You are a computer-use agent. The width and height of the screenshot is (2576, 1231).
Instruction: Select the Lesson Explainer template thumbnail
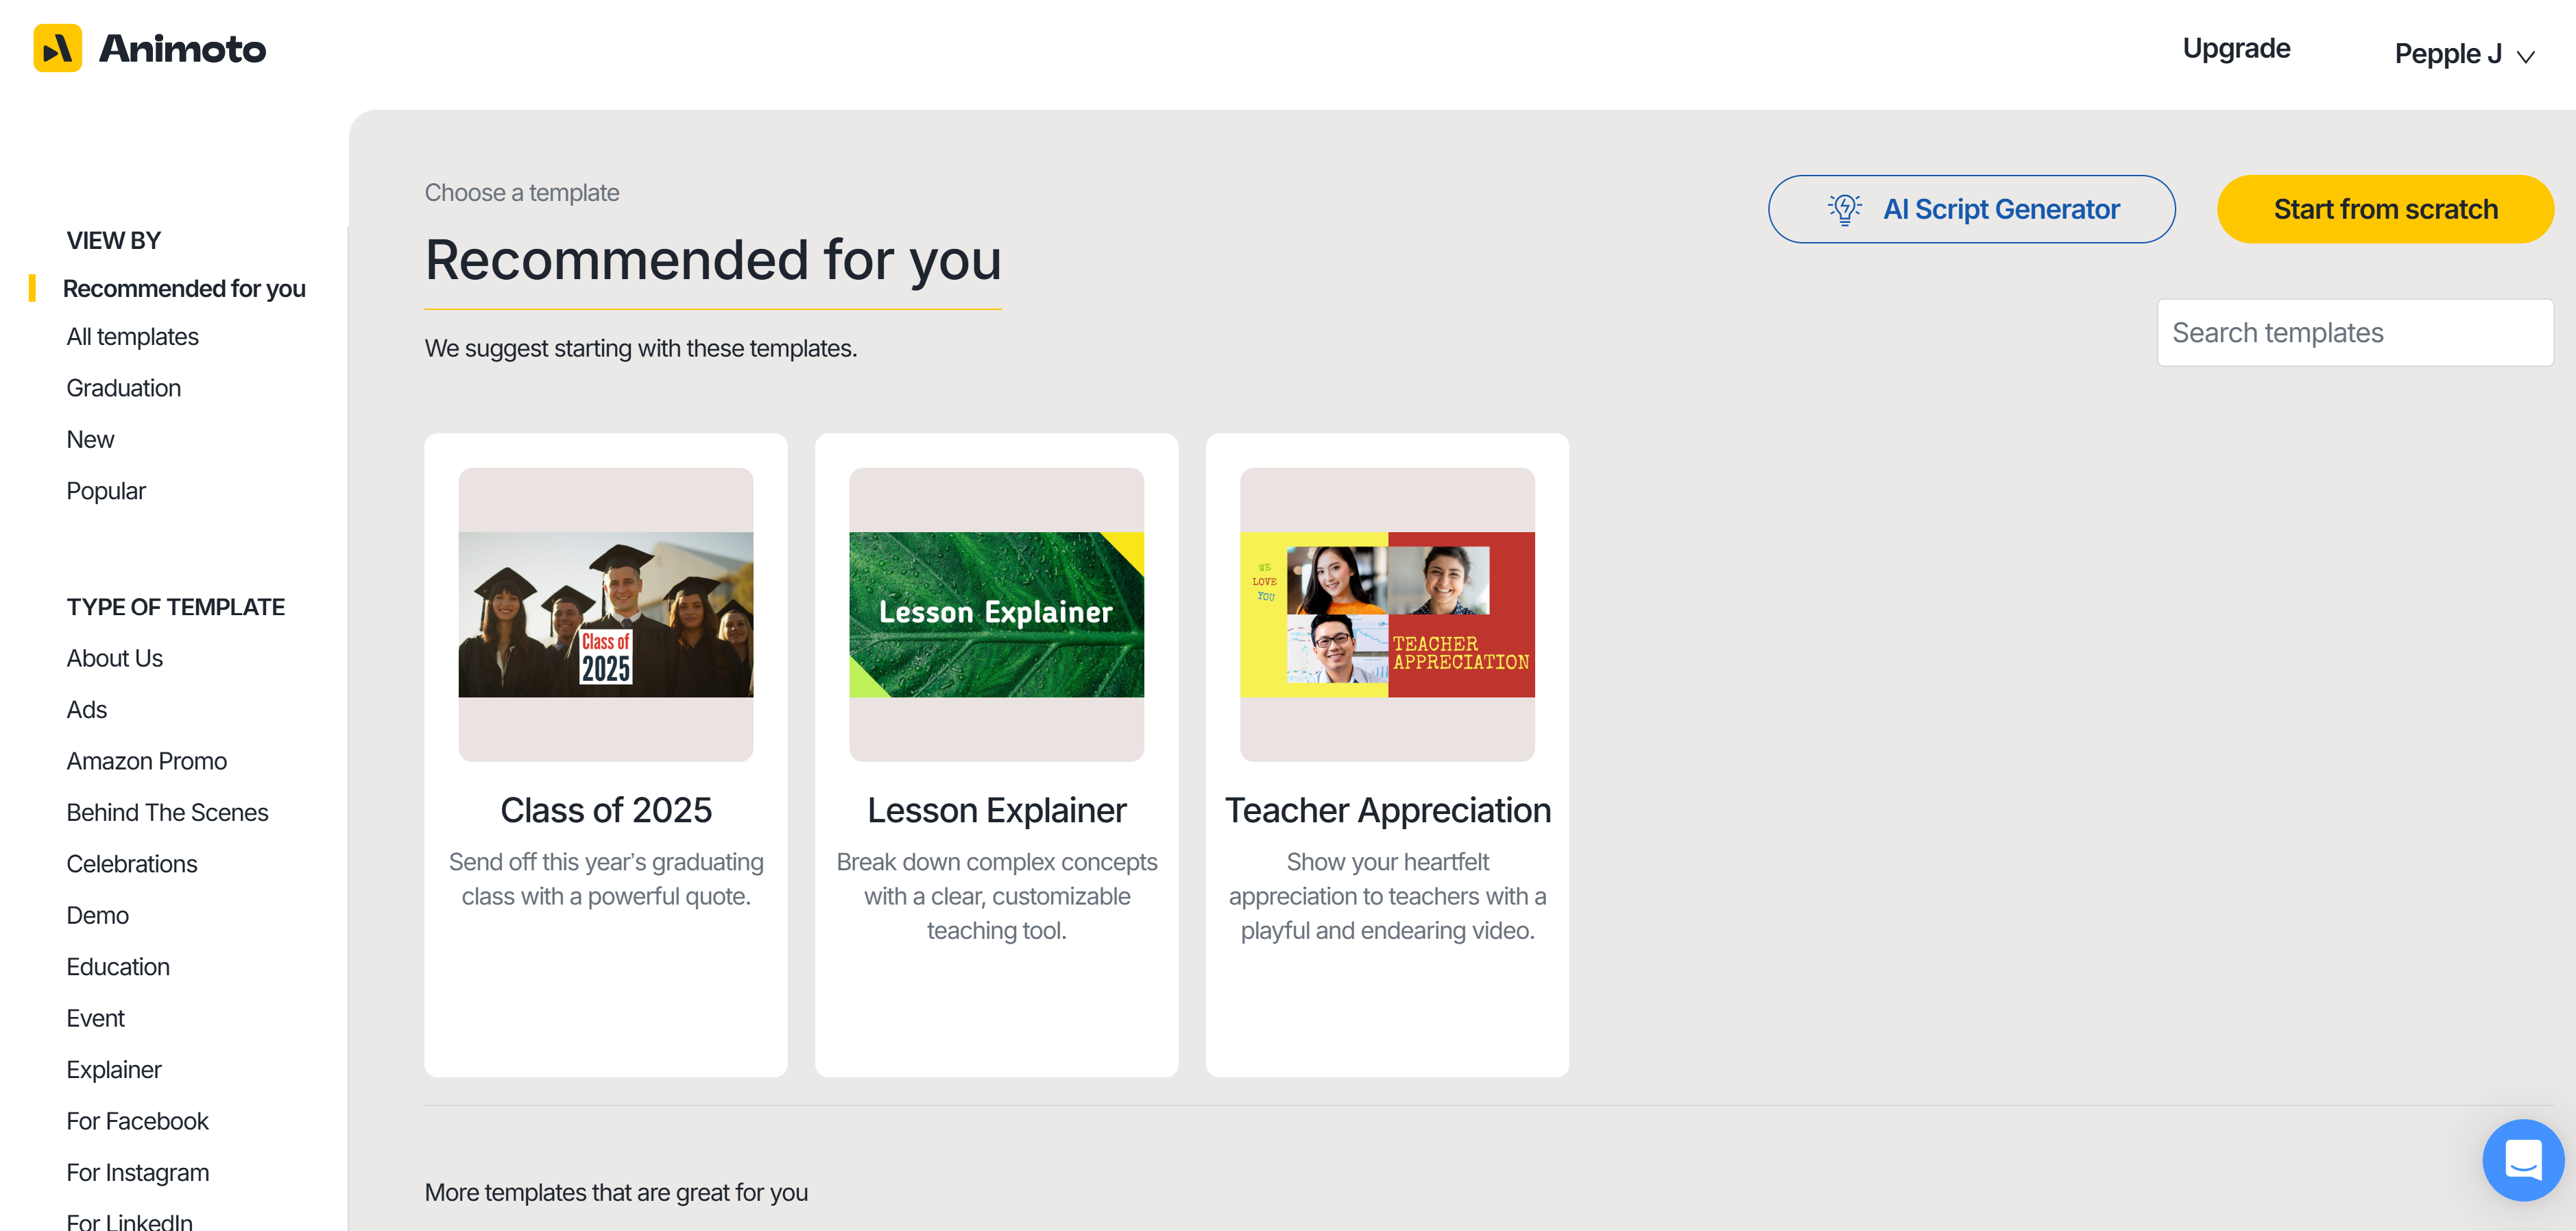[996, 614]
